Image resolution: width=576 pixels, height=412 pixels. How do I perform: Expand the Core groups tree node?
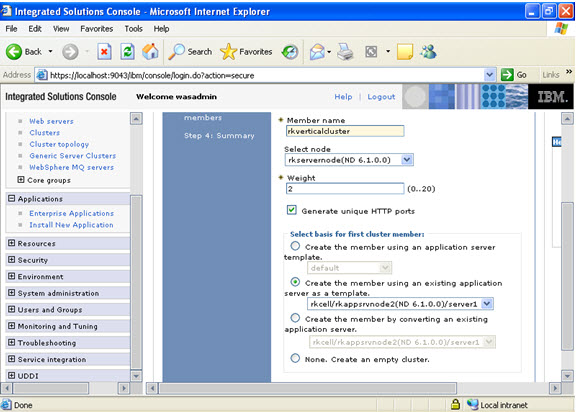click(21, 180)
